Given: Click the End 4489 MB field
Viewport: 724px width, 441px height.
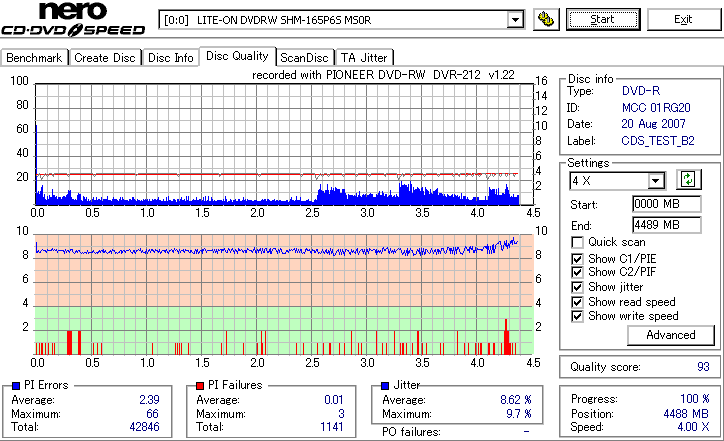Looking at the screenshot, I should (x=666, y=225).
